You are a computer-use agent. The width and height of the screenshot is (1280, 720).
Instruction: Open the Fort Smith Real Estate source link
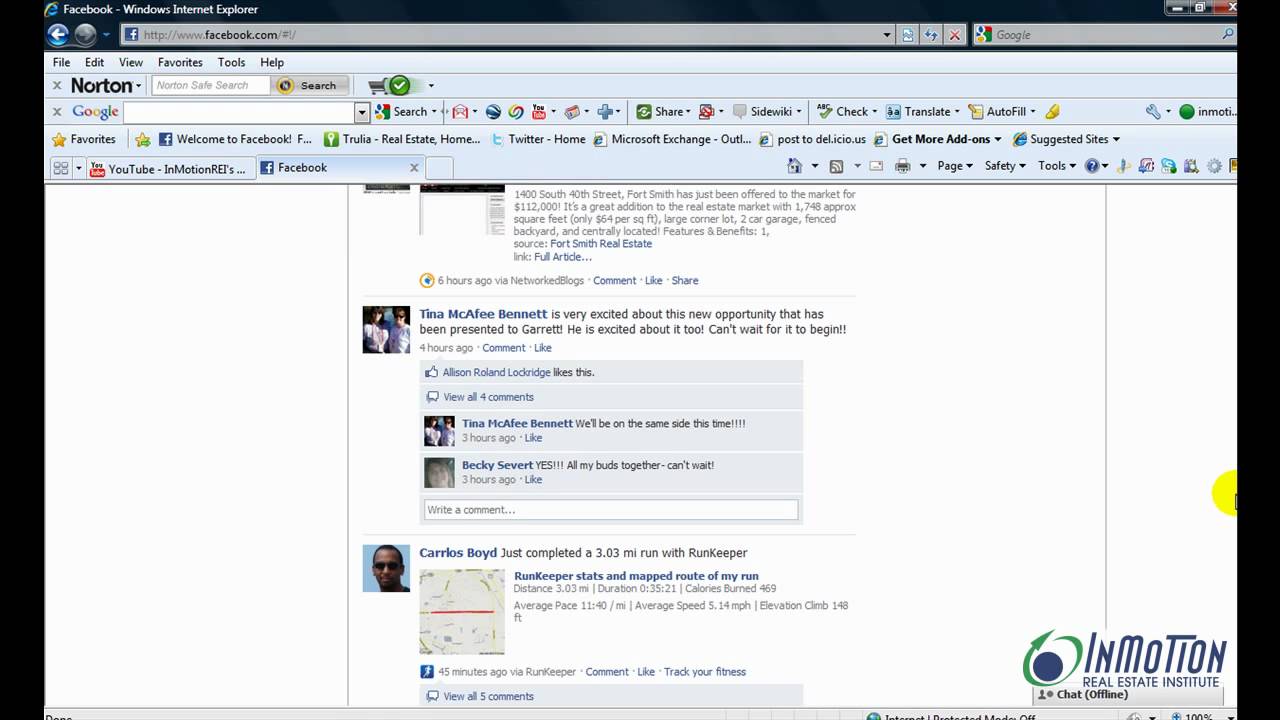pos(601,244)
